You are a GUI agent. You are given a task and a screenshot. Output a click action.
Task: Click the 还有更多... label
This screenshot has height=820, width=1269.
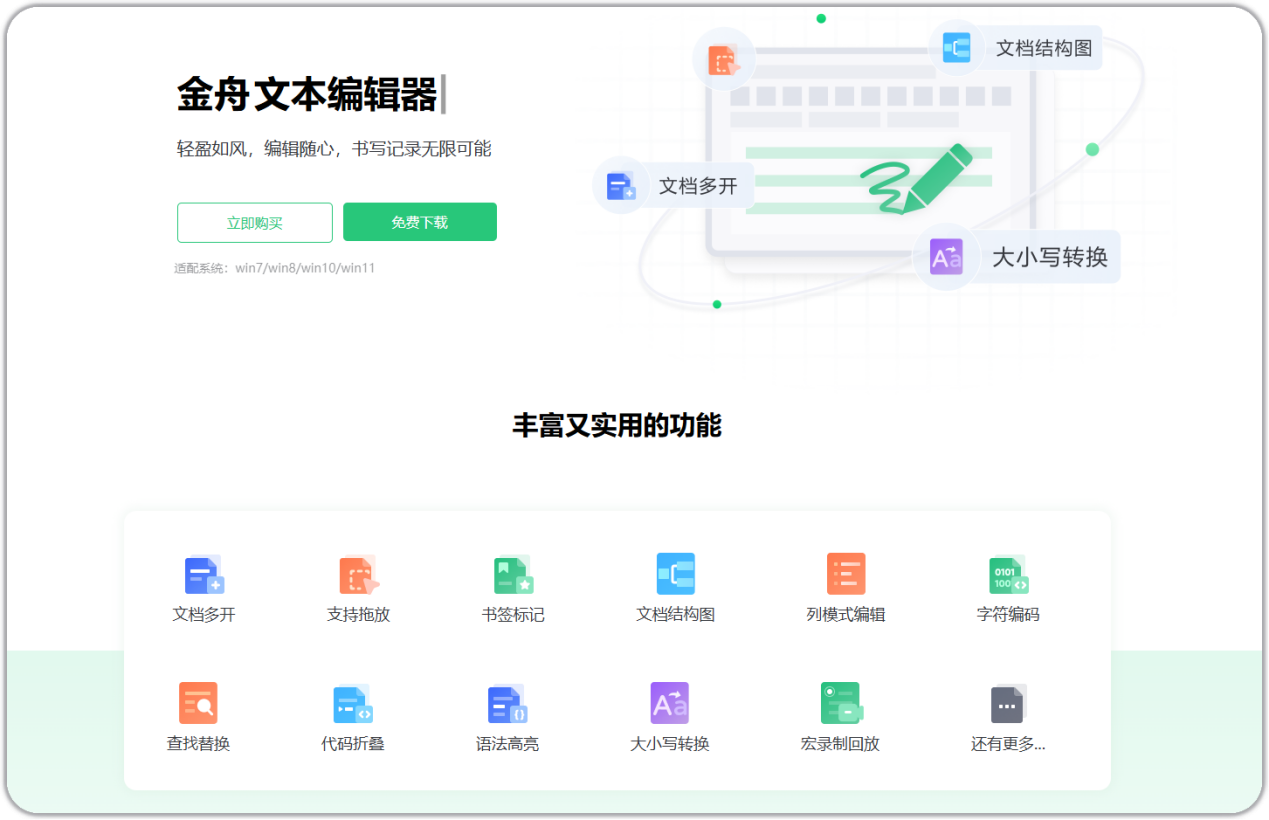pos(1008,743)
